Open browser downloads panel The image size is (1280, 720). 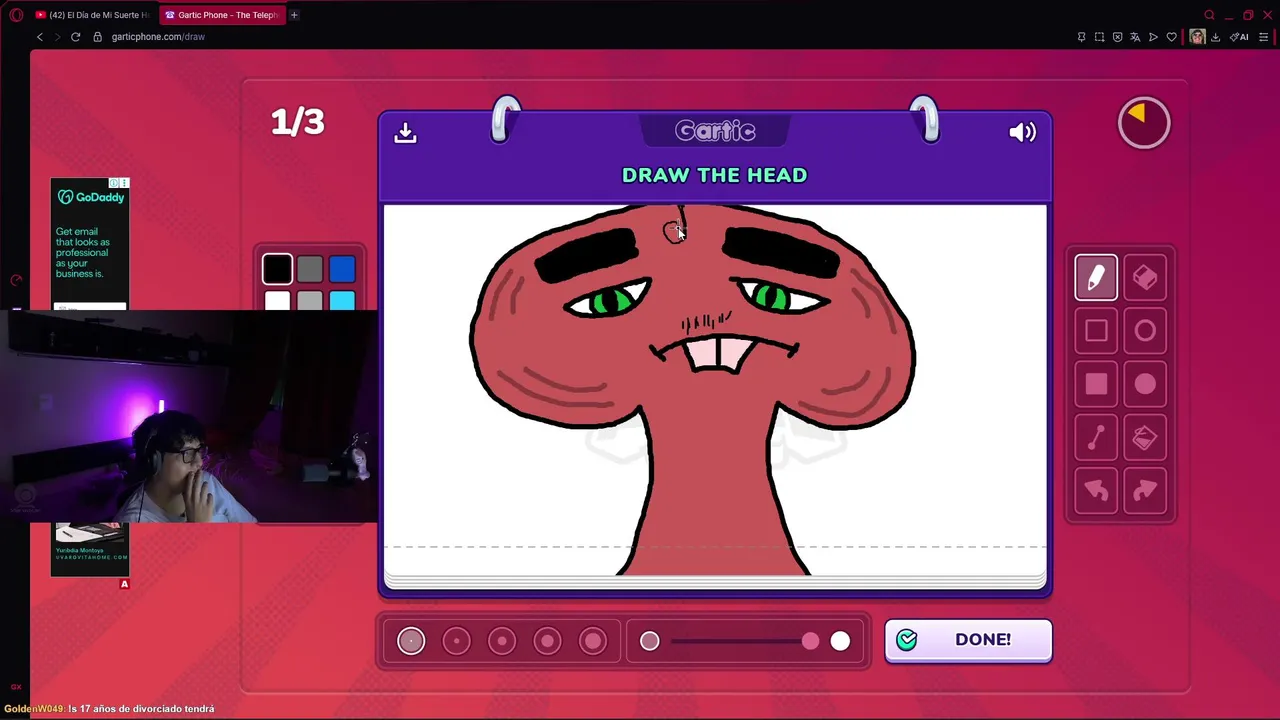1215,37
